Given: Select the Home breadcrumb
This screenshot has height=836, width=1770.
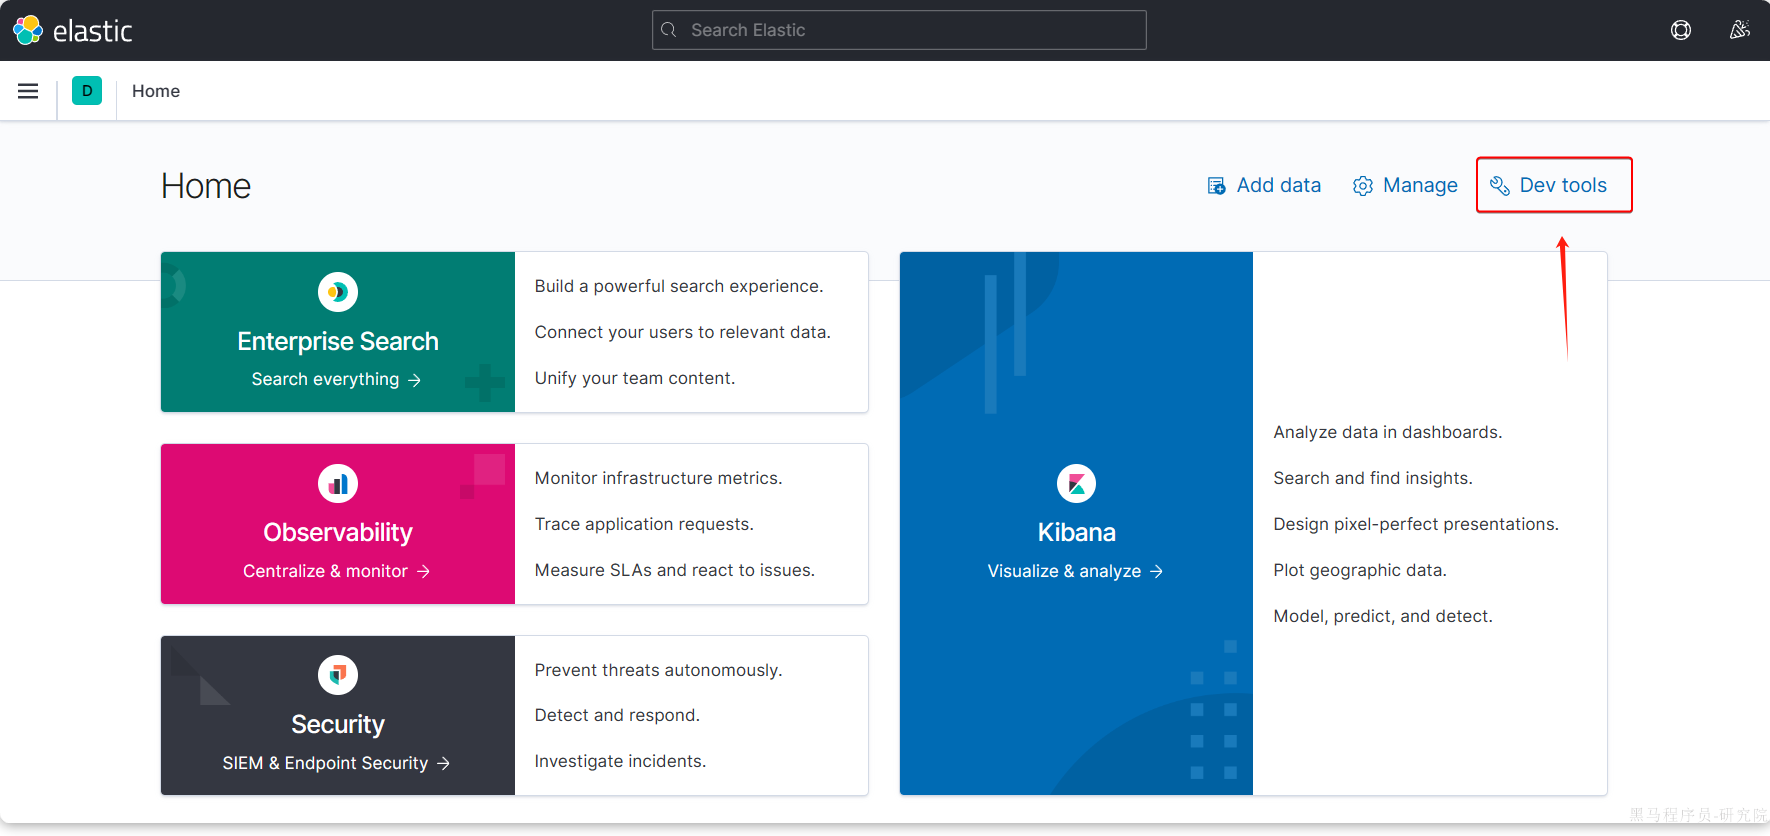Looking at the screenshot, I should point(156,91).
